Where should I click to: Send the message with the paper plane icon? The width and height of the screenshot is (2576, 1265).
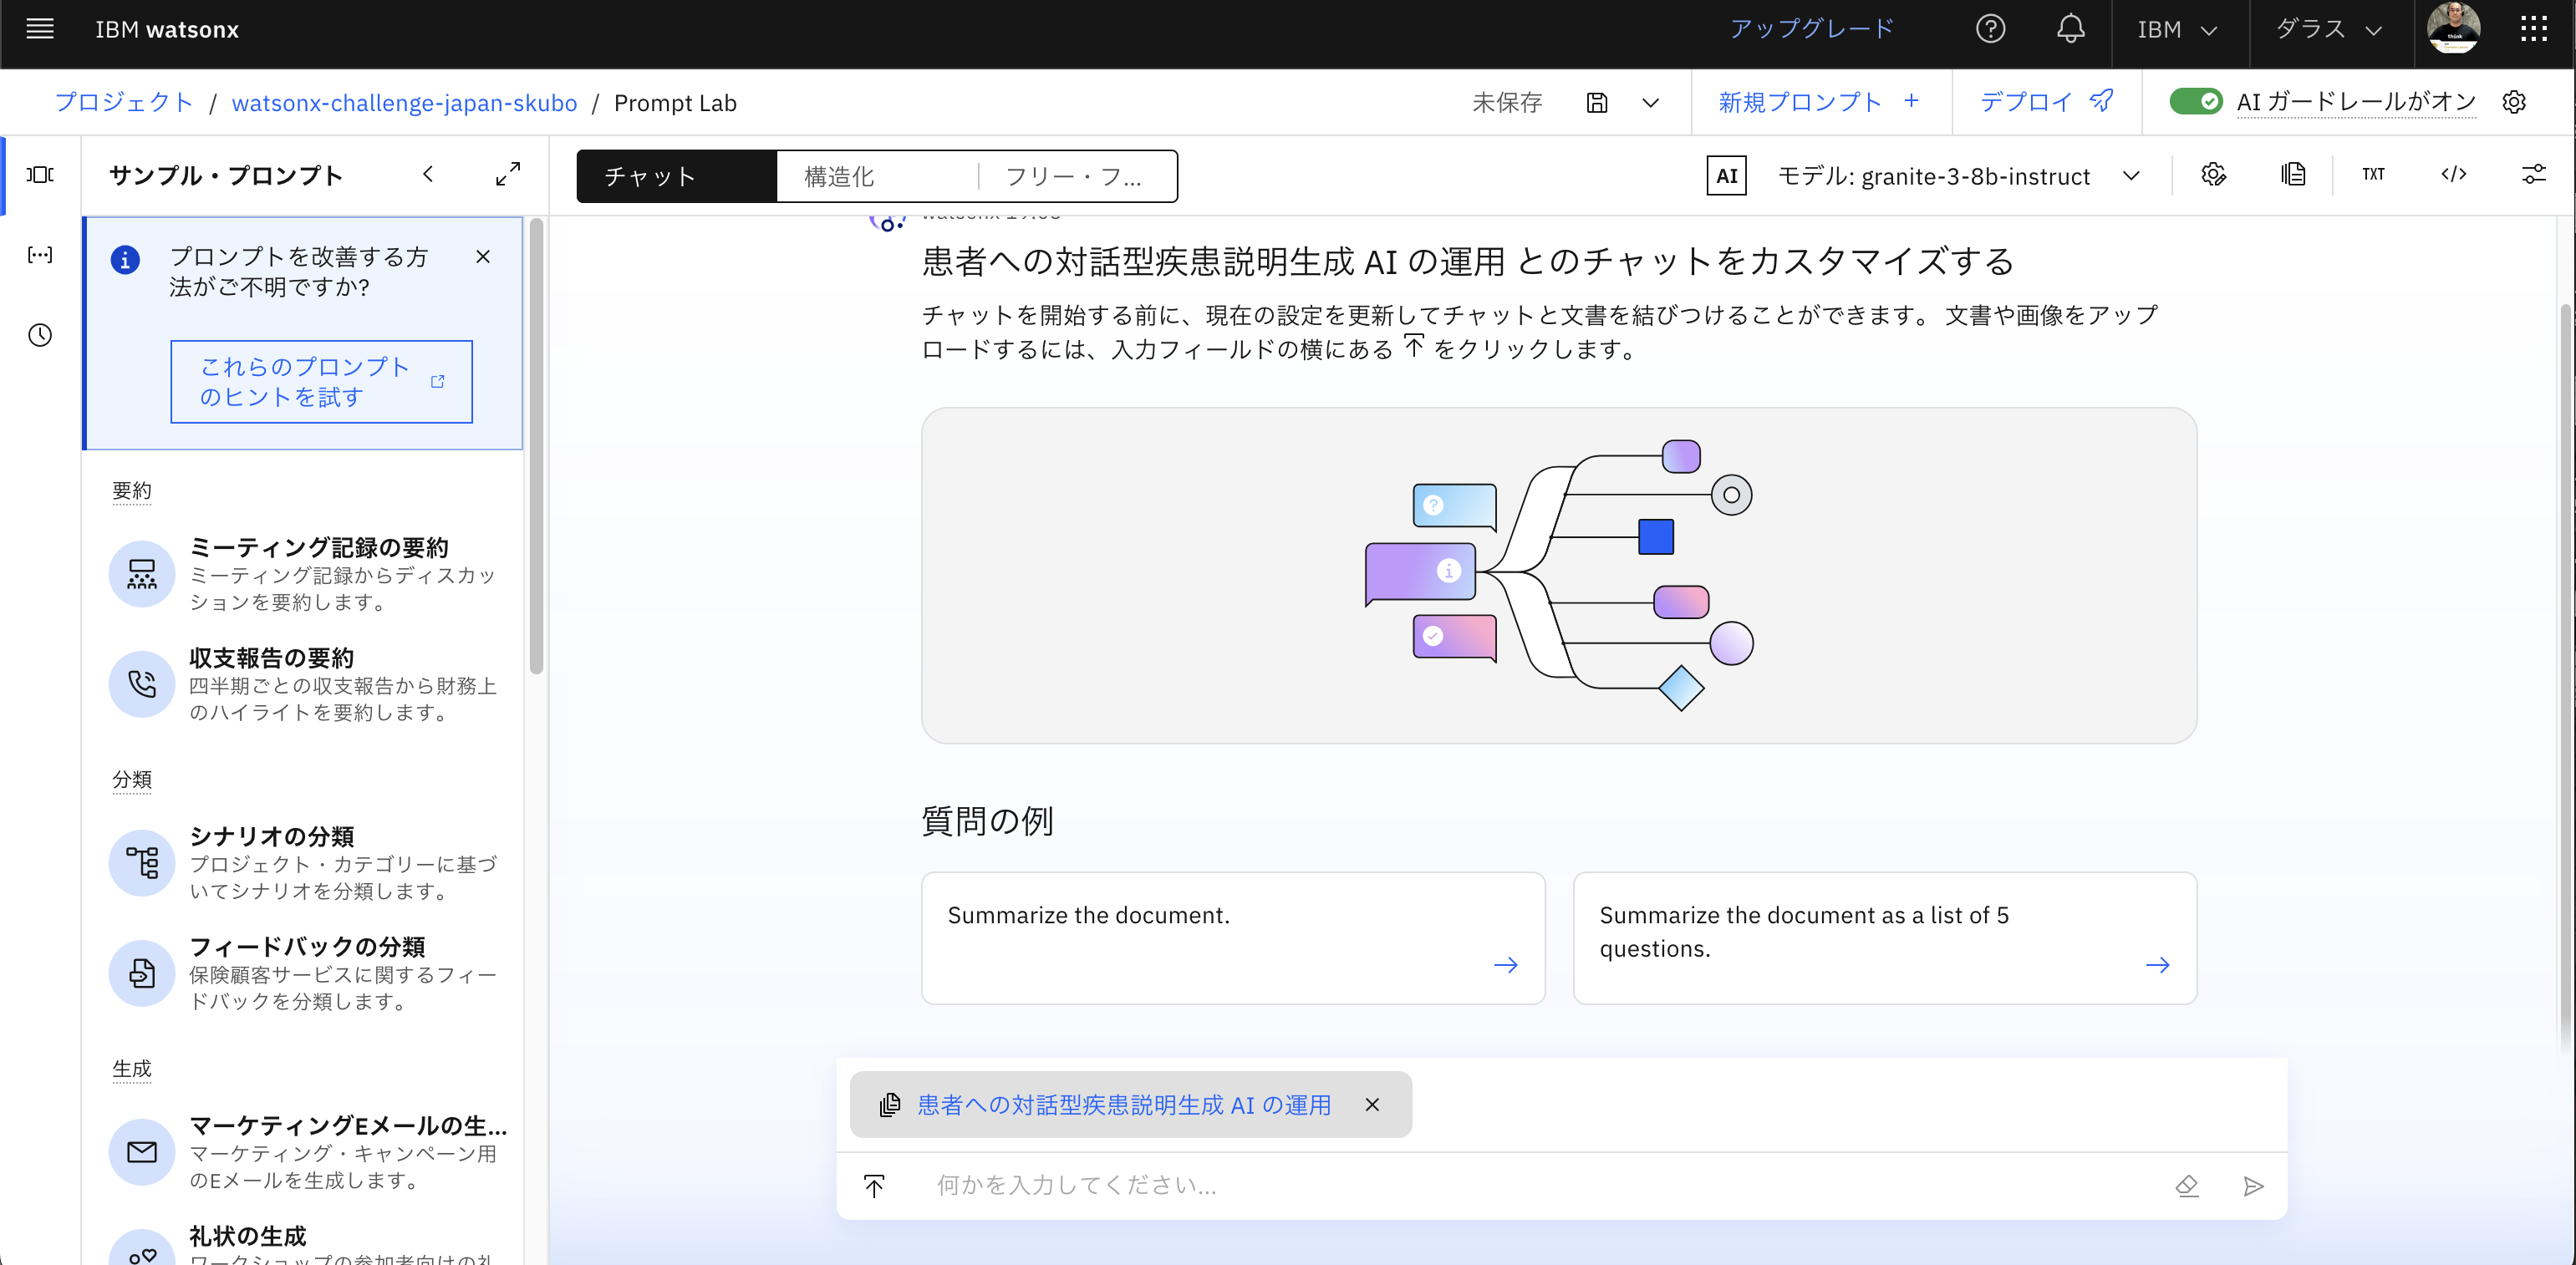2254,1186
